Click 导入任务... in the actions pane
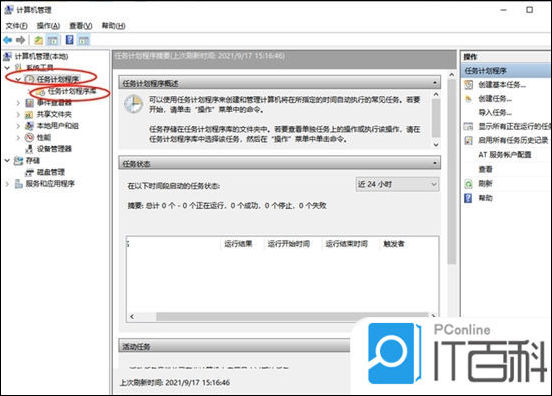 [495, 113]
